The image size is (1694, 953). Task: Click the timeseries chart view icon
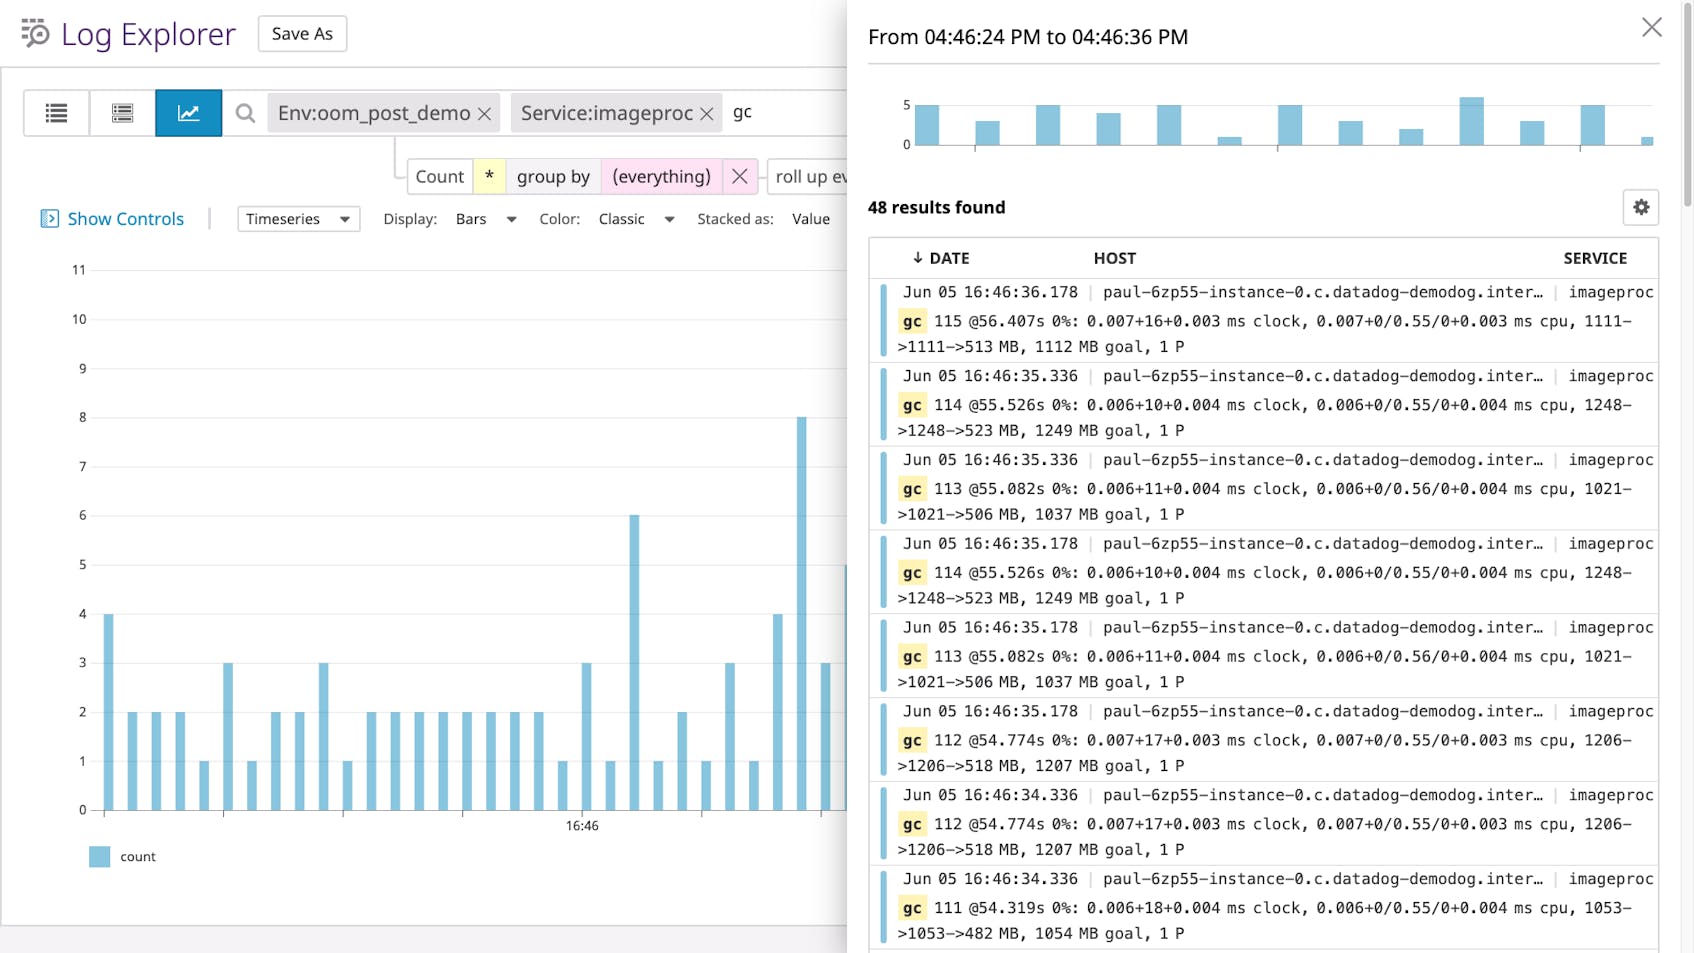(188, 112)
